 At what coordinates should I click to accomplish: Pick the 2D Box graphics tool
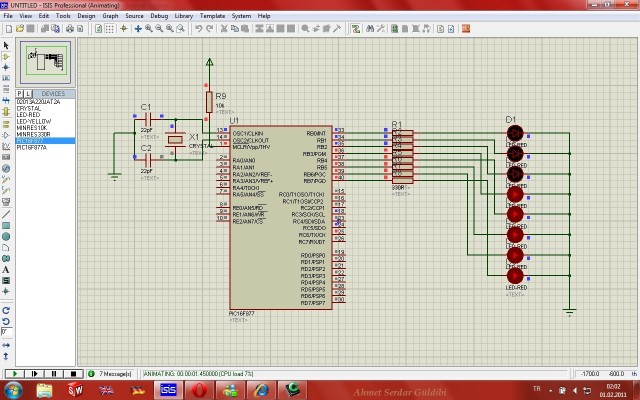click(6, 225)
